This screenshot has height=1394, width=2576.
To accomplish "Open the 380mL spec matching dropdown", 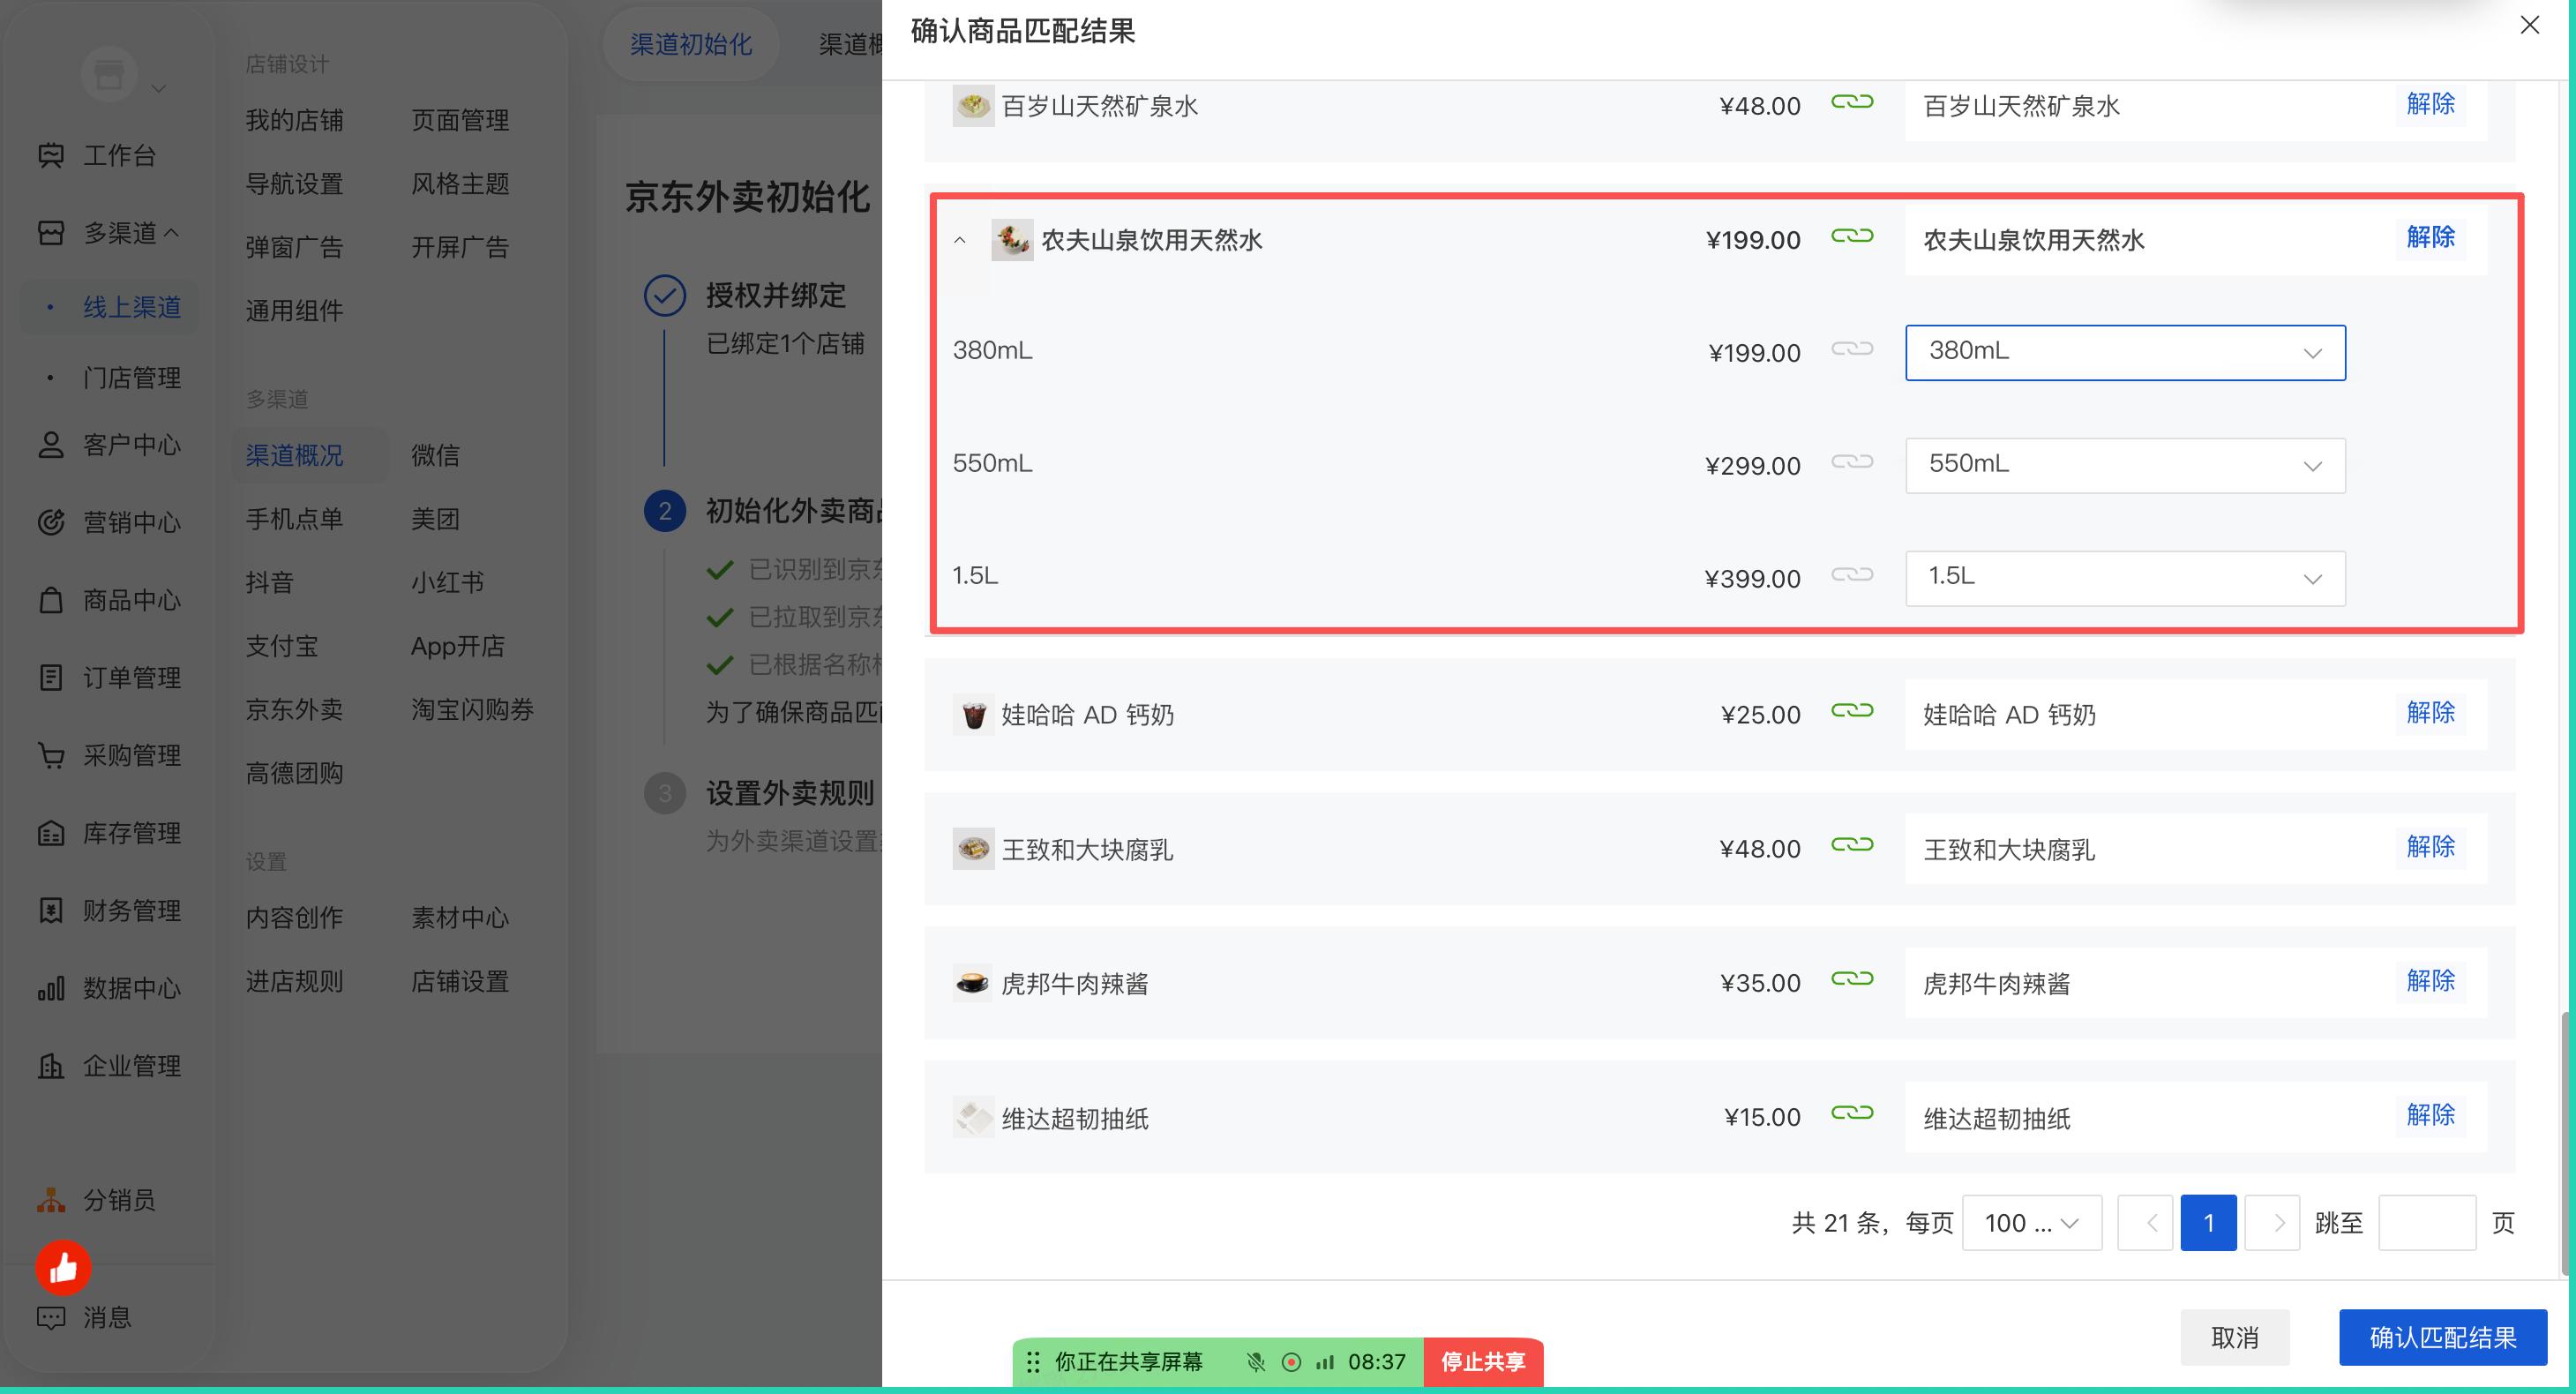I will point(2125,352).
